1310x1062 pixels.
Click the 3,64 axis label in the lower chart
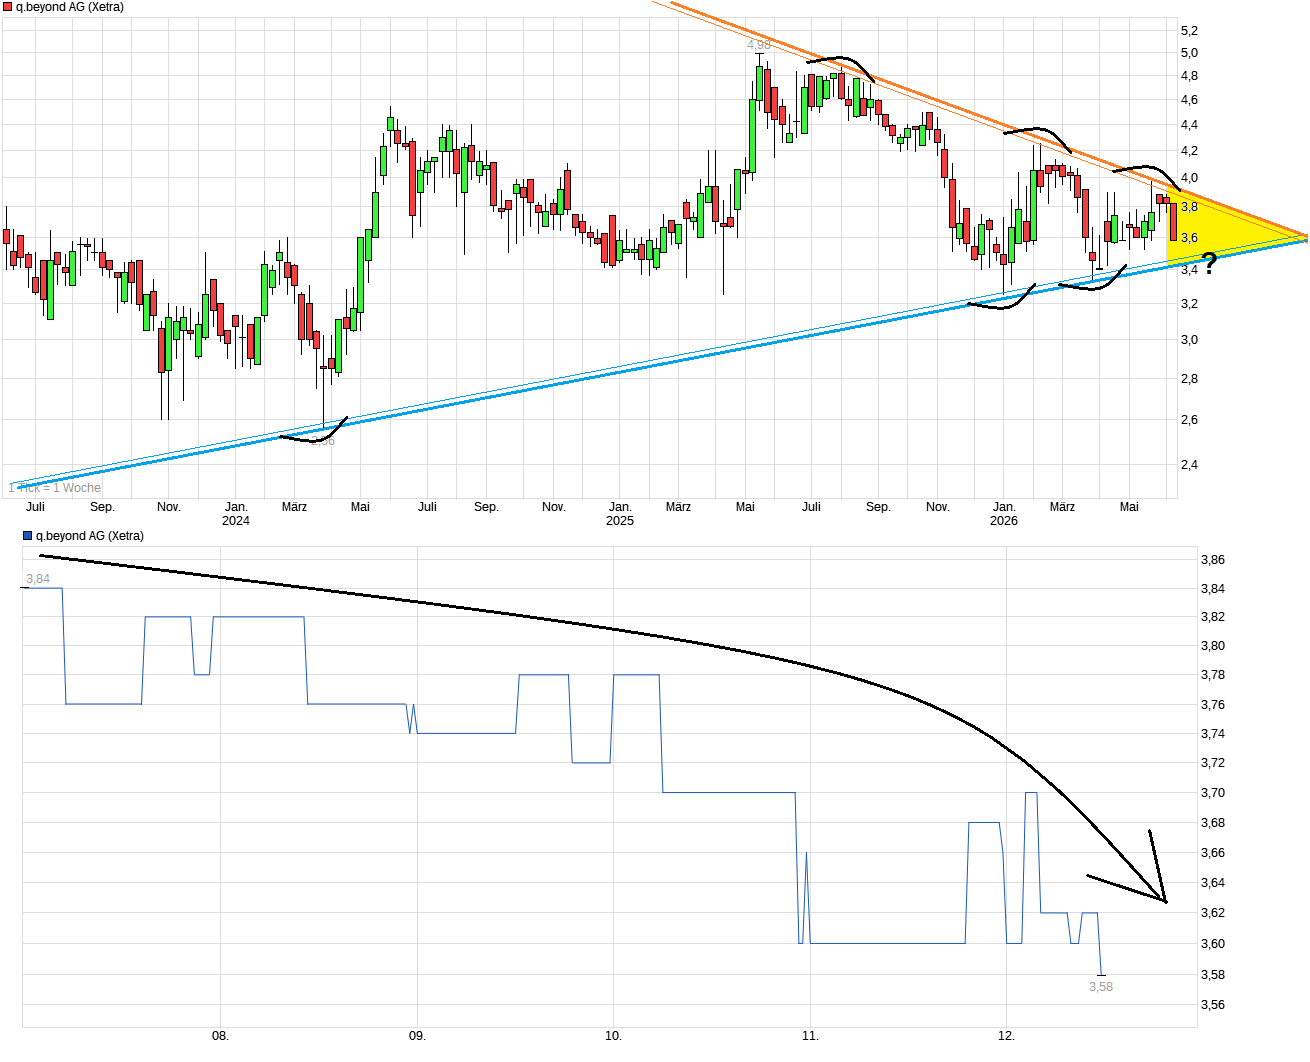[x=1212, y=883]
